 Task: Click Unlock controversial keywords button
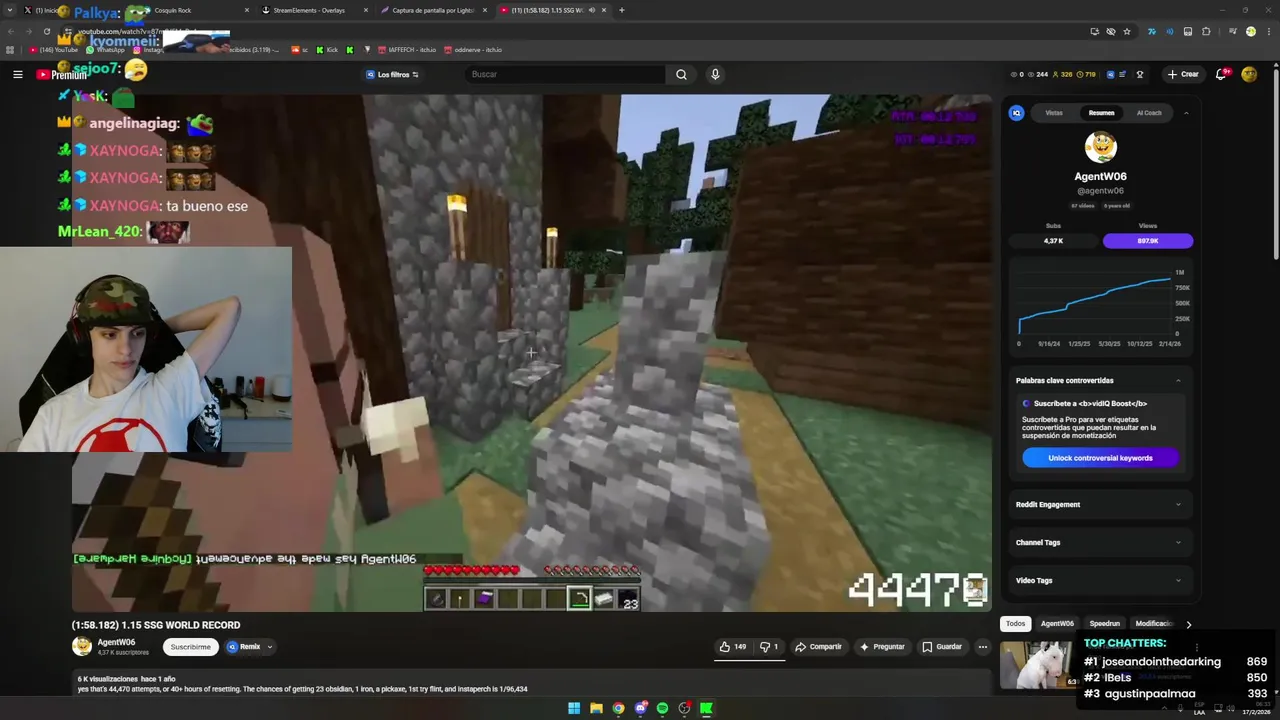pos(1100,458)
